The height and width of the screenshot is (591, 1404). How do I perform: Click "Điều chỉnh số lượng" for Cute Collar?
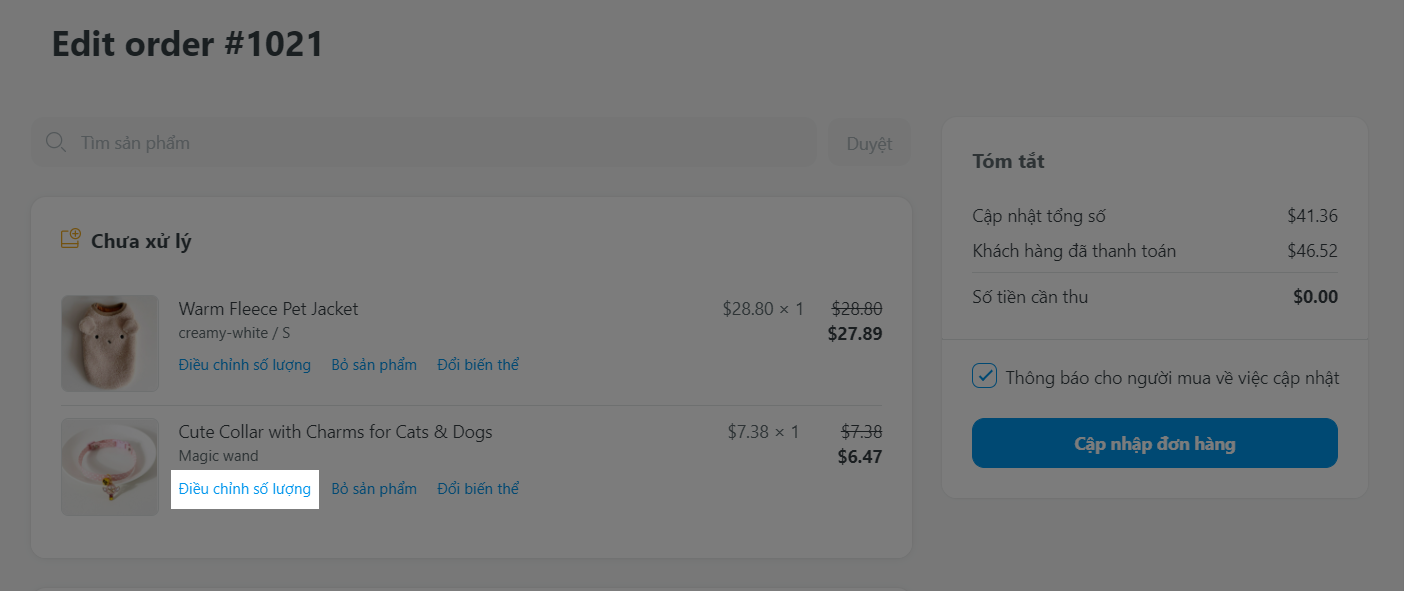click(x=245, y=489)
